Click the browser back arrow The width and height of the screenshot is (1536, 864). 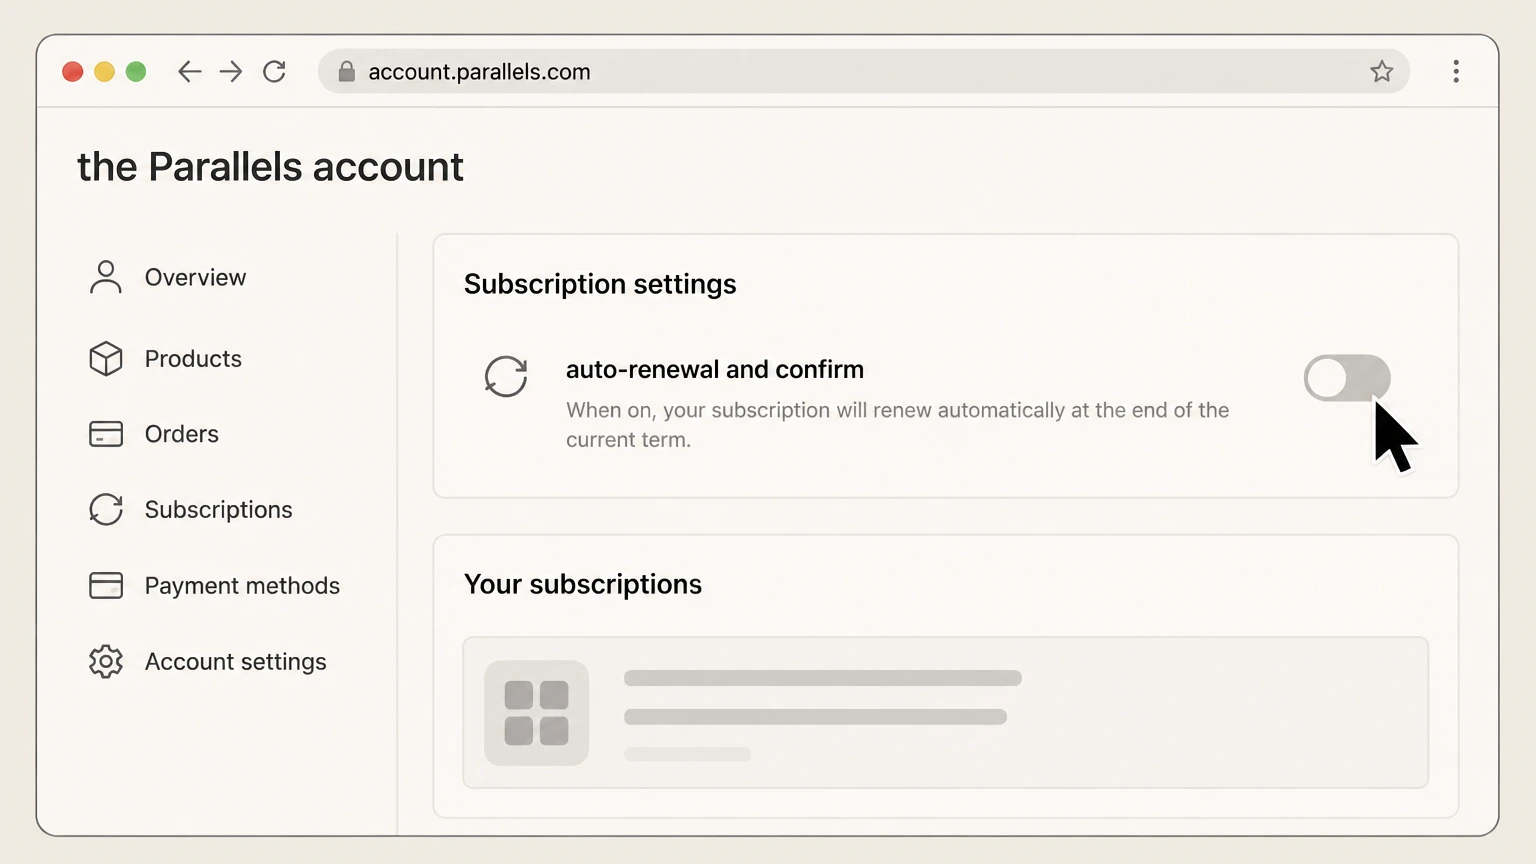coord(189,71)
